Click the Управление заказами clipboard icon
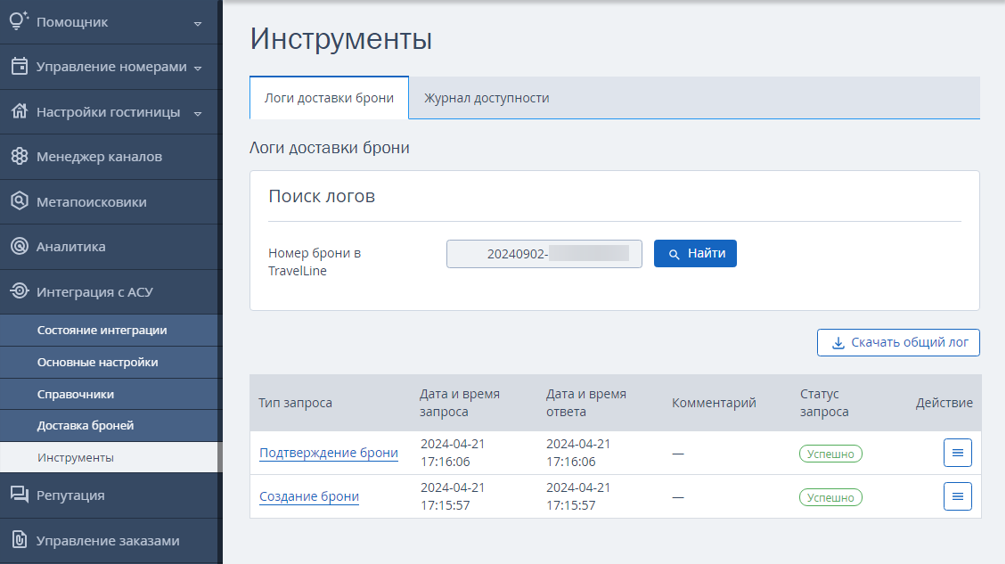This screenshot has width=1005, height=564. [19, 540]
